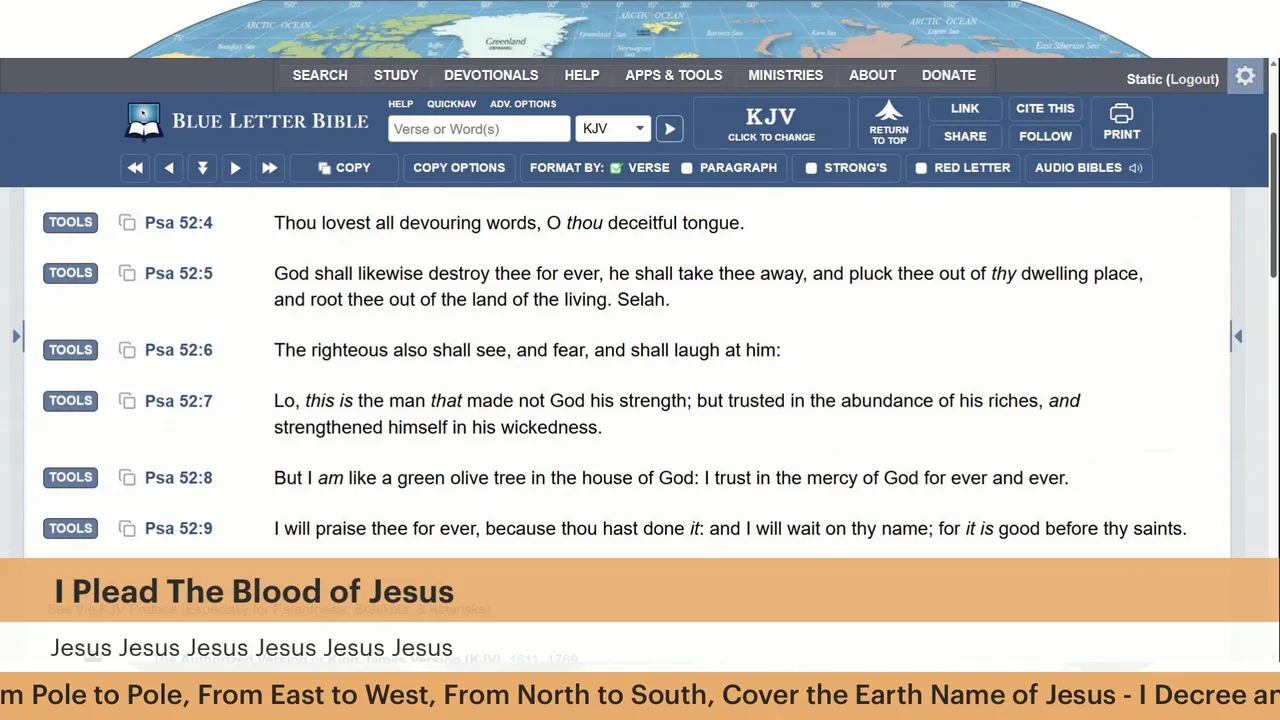Open the Help menu in top bar

coord(582,75)
